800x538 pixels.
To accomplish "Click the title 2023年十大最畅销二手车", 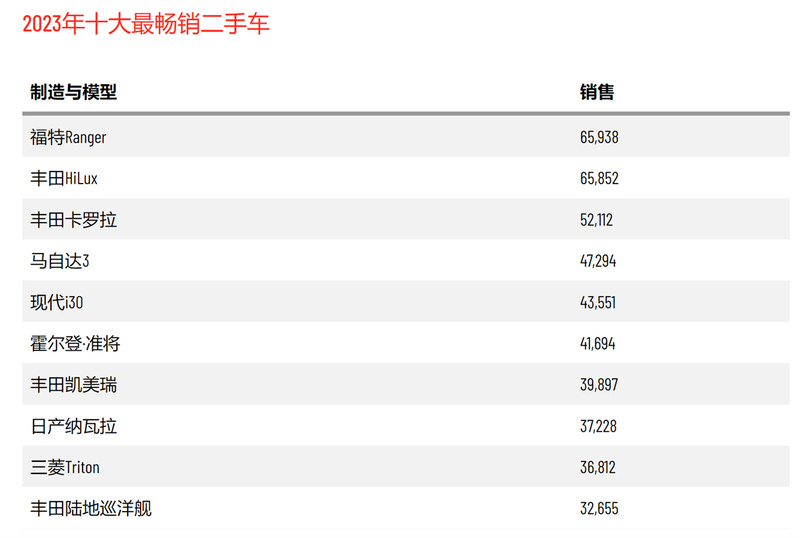I will (146, 24).
